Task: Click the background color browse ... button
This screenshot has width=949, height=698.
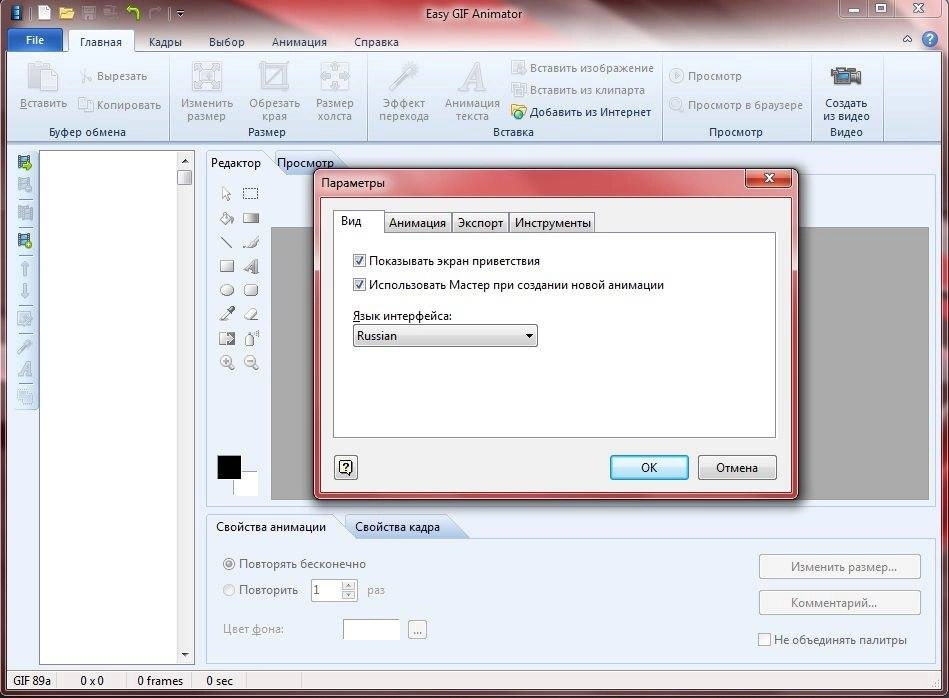Action: [417, 630]
